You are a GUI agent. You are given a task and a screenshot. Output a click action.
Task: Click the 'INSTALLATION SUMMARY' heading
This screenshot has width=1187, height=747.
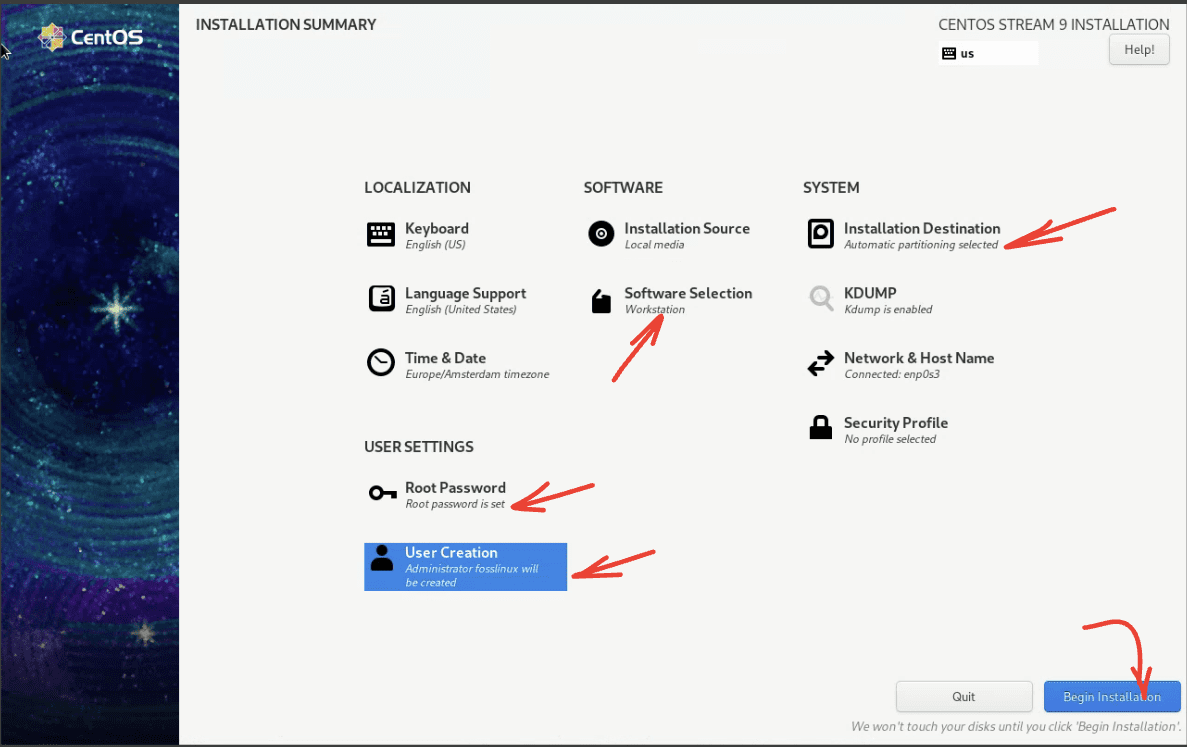coord(285,24)
